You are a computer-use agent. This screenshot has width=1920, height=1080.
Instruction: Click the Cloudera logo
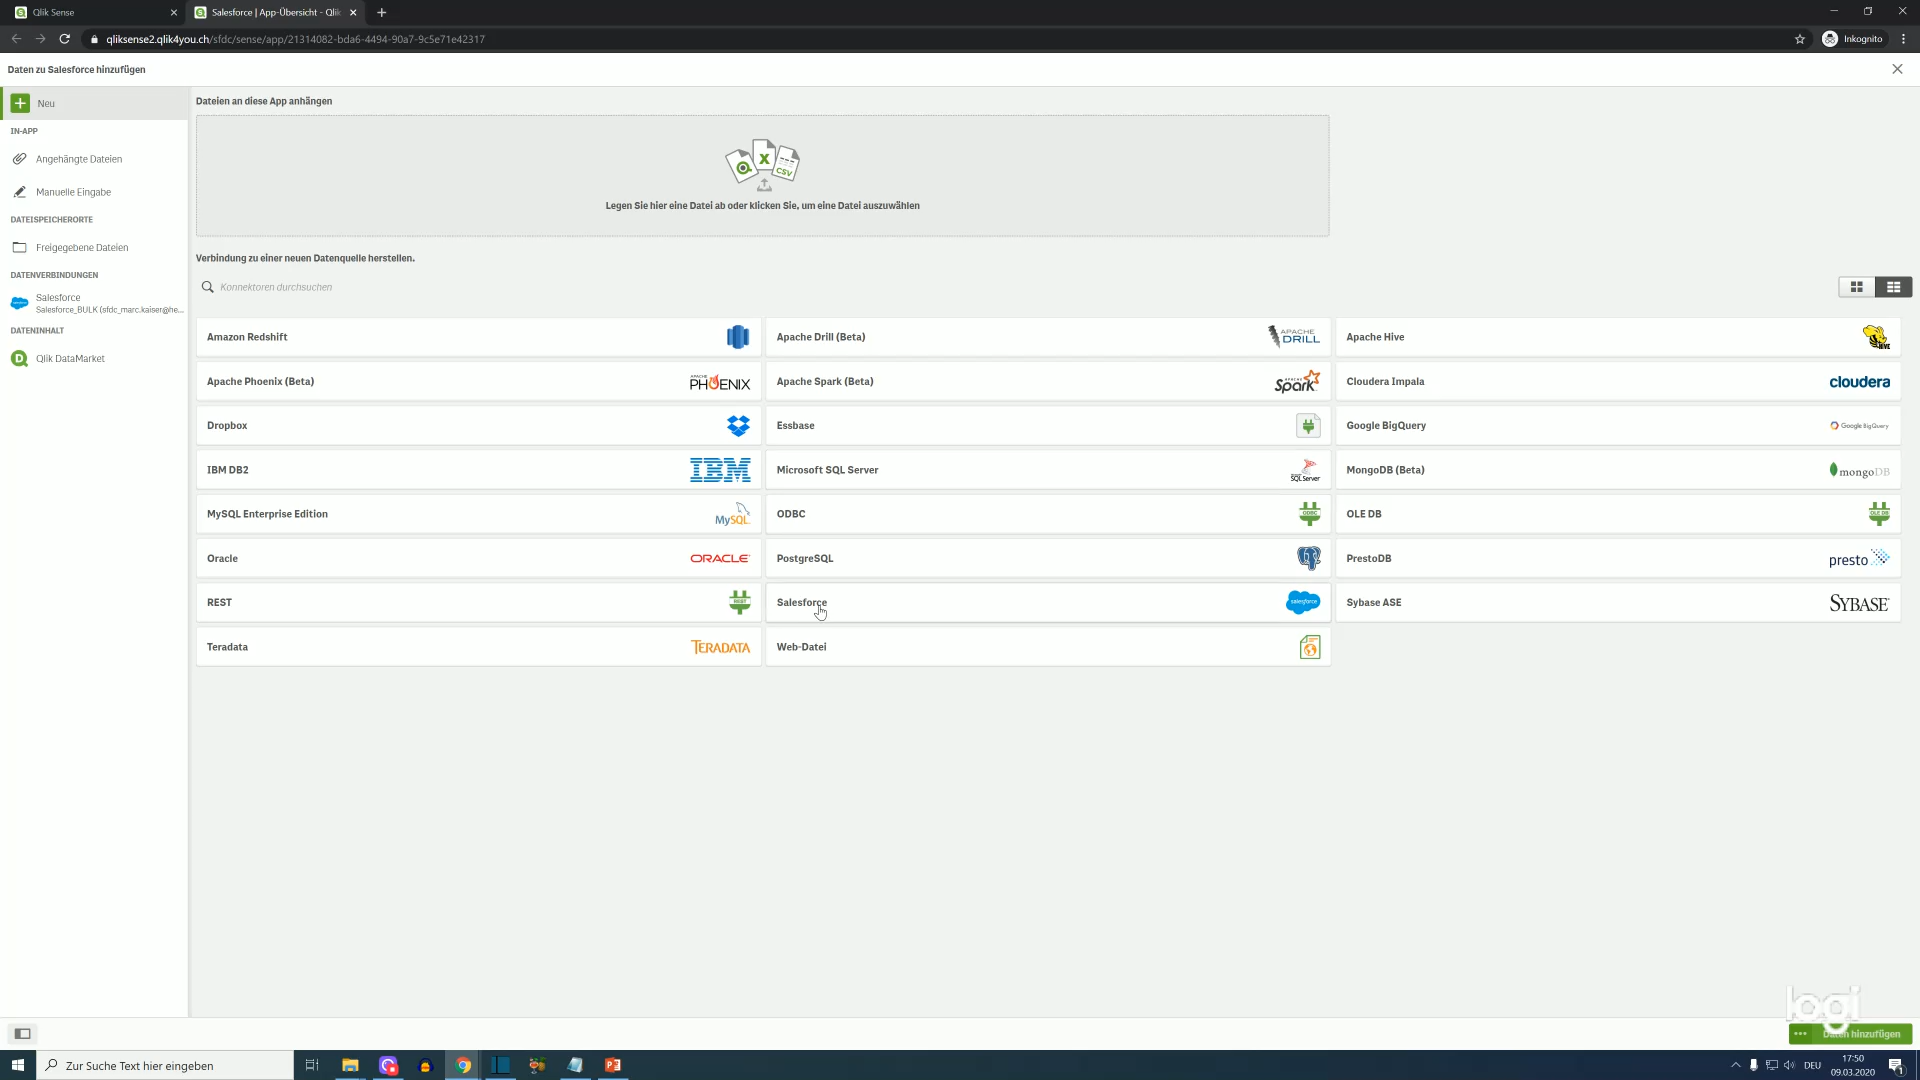pyautogui.click(x=1859, y=382)
